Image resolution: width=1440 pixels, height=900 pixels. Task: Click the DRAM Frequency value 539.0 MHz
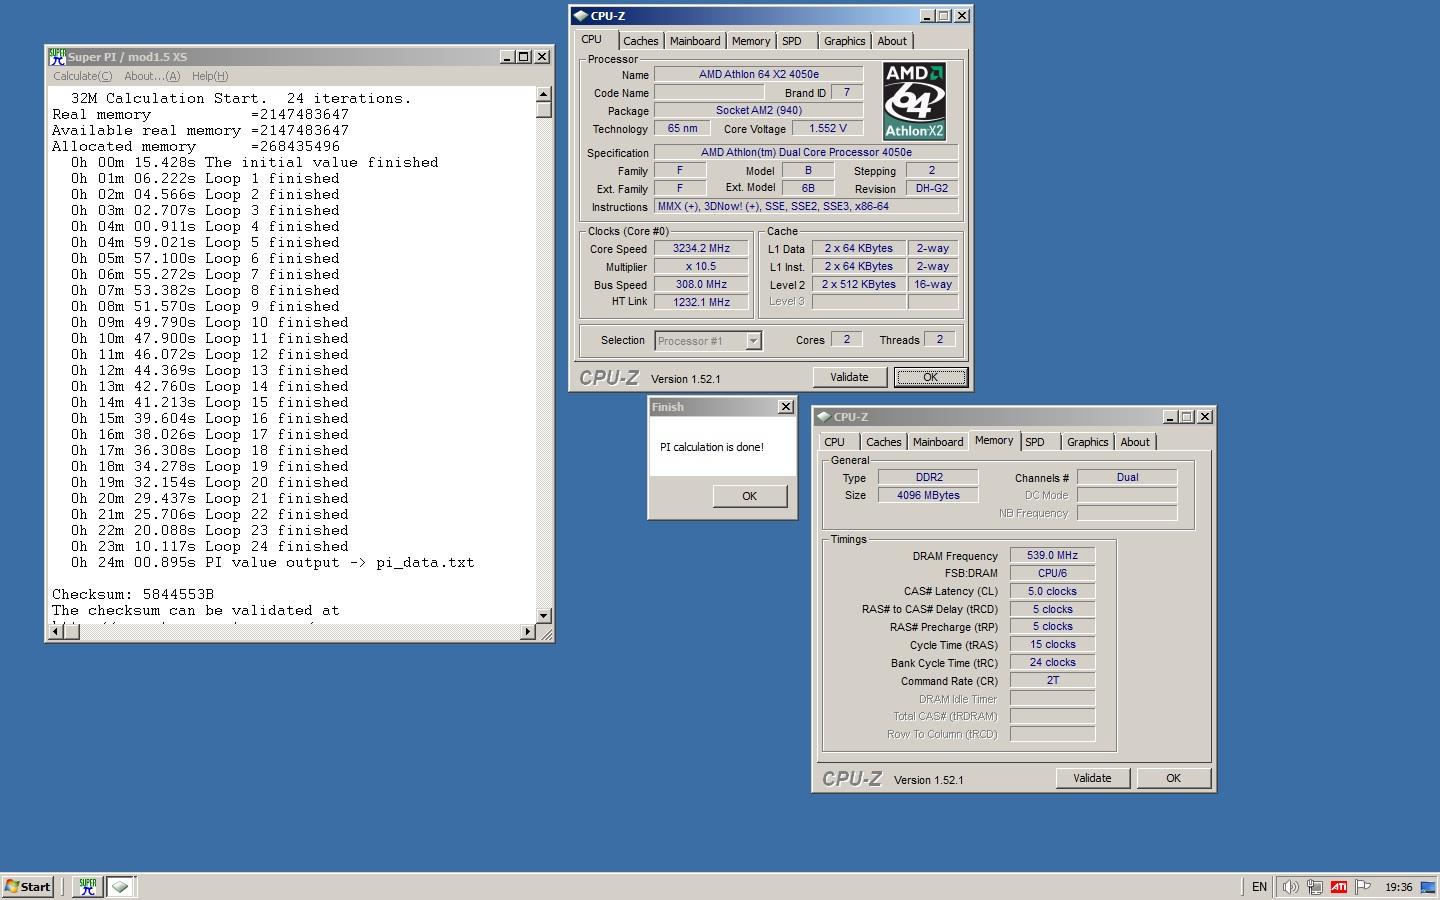point(1052,555)
